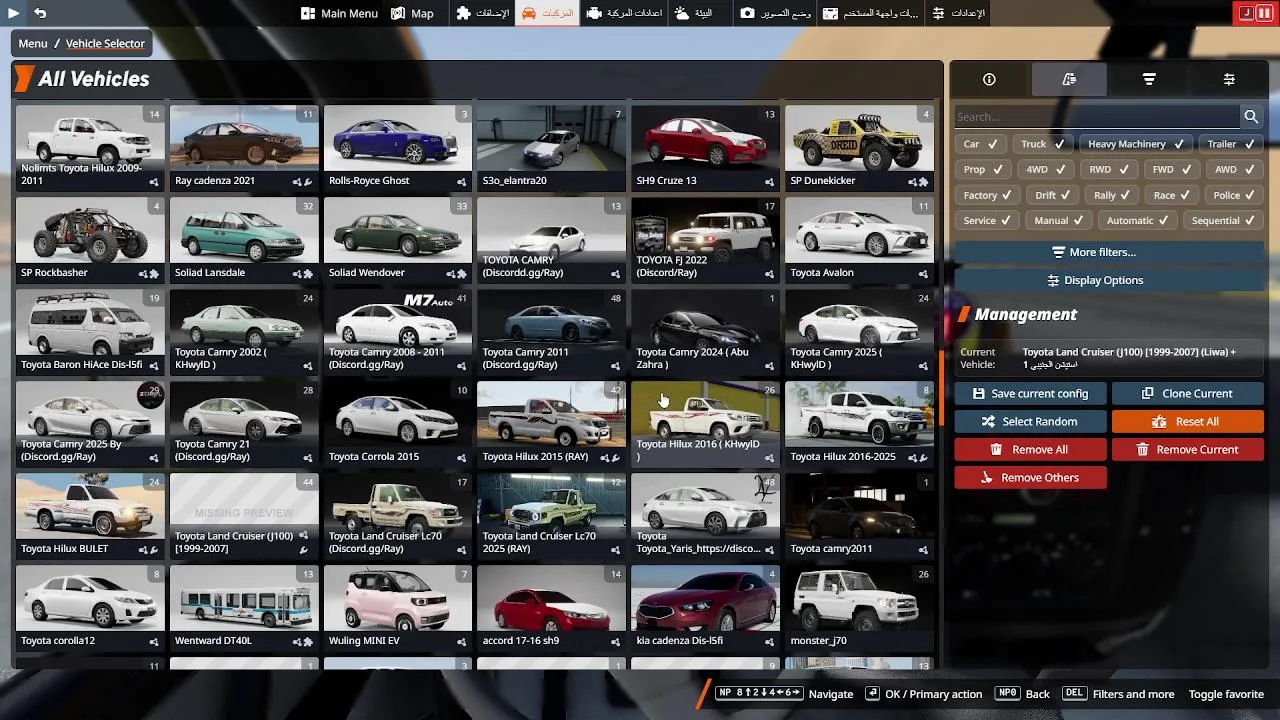The image size is (1280, 720).
Task: Open the display sliders tab icon
Action: 1229,79
